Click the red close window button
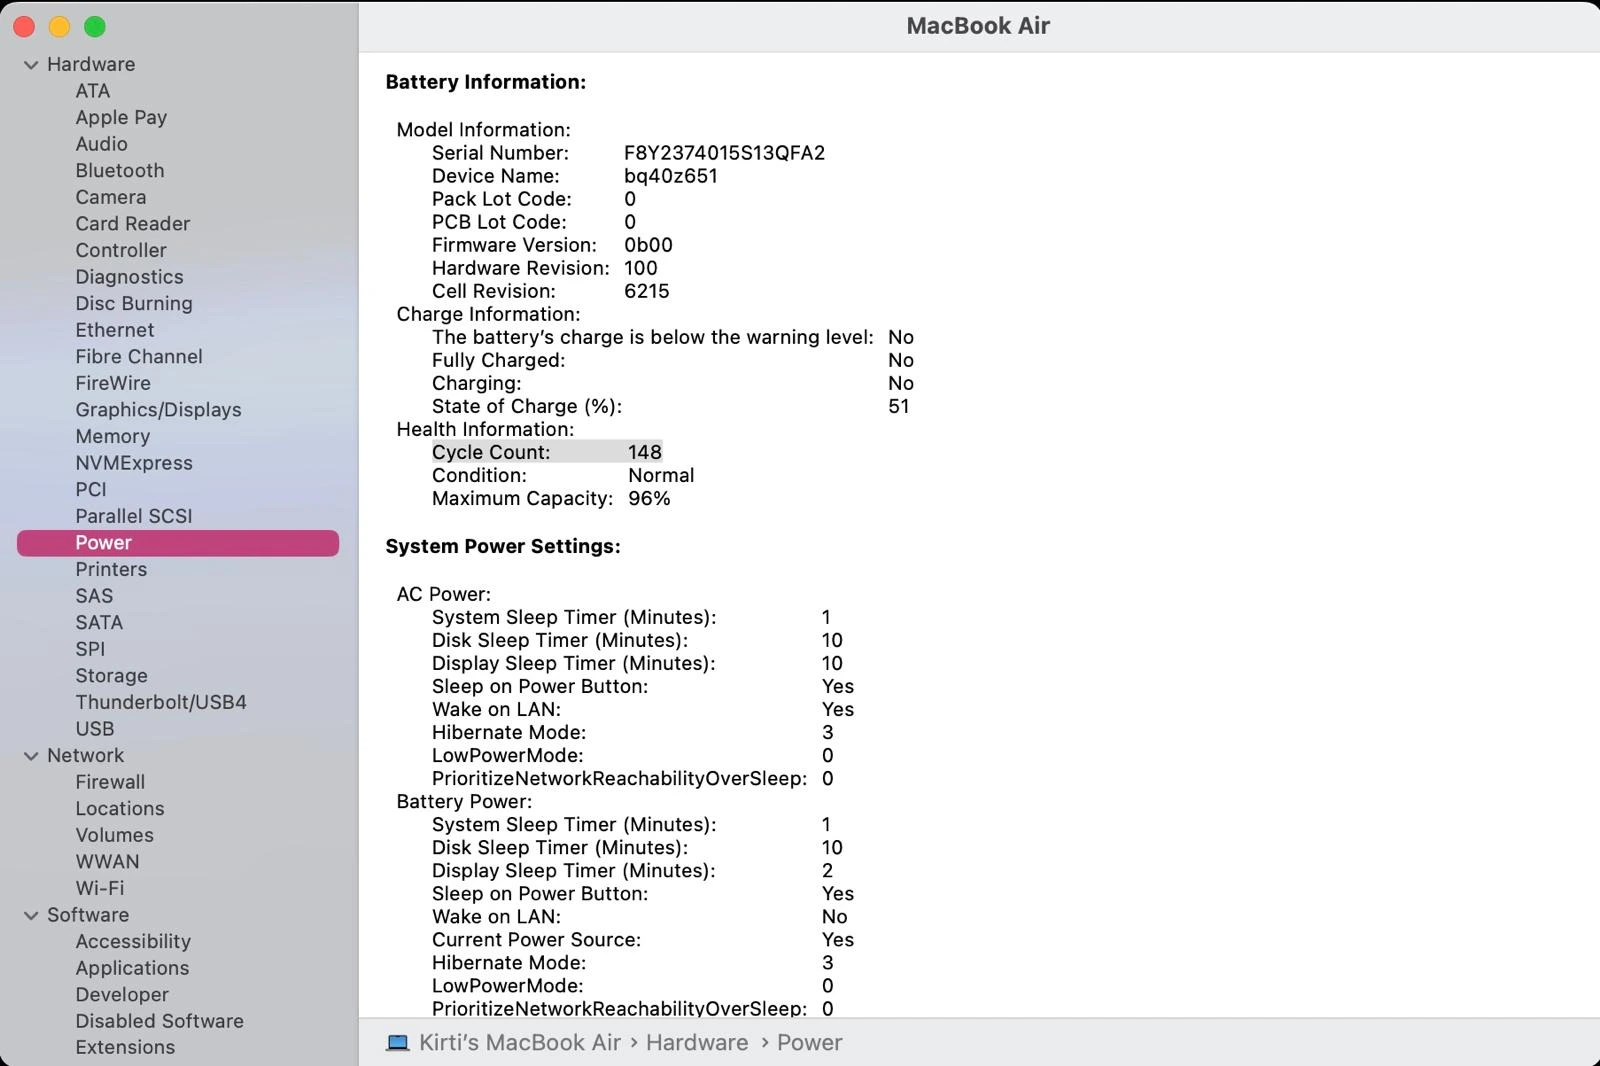This screenshot has height=1066, width=1600. (24, 27)
